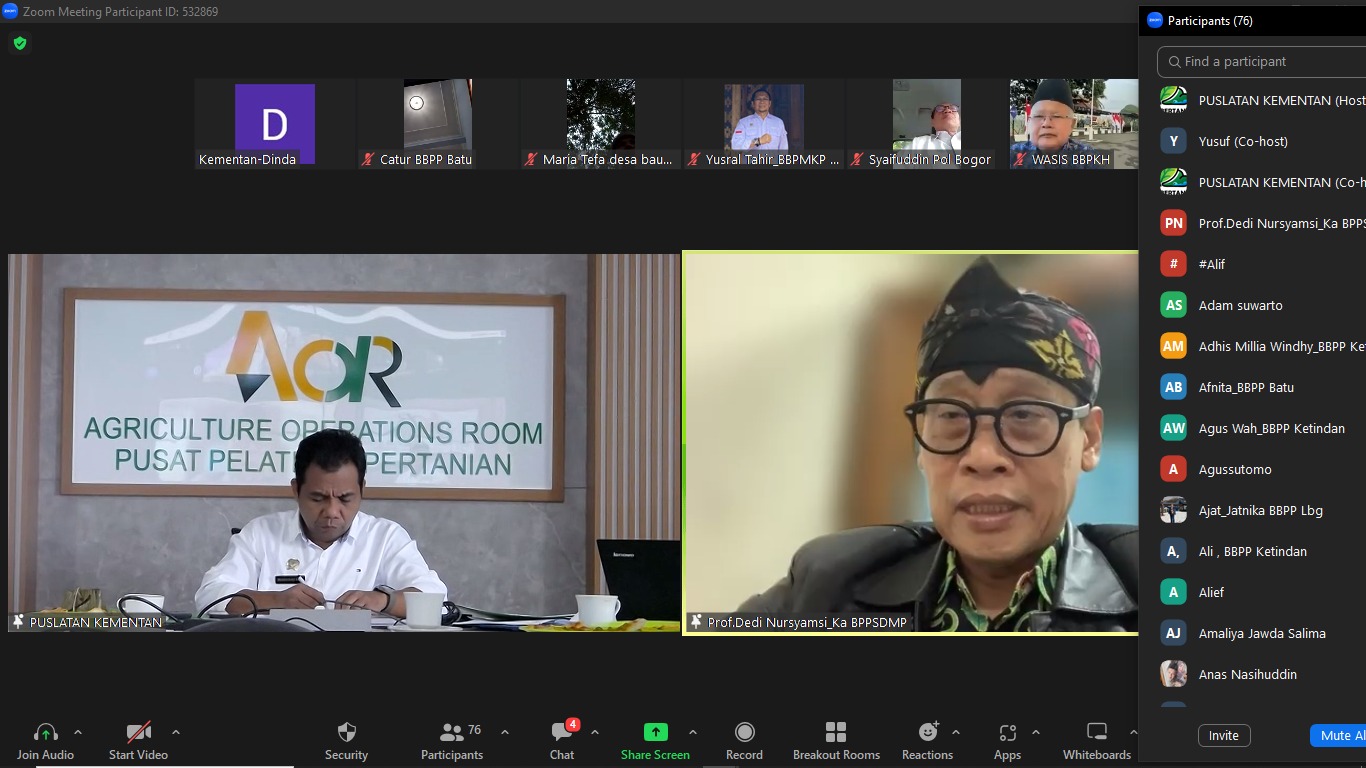This screenshot has height=768, width=1366.
Task: Toggle Start Video camera on
Action: (138, 740)
